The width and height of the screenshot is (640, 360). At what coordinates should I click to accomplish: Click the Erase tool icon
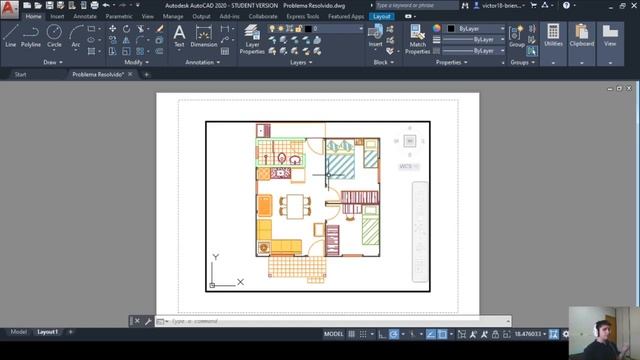click(x=160, y=29)
